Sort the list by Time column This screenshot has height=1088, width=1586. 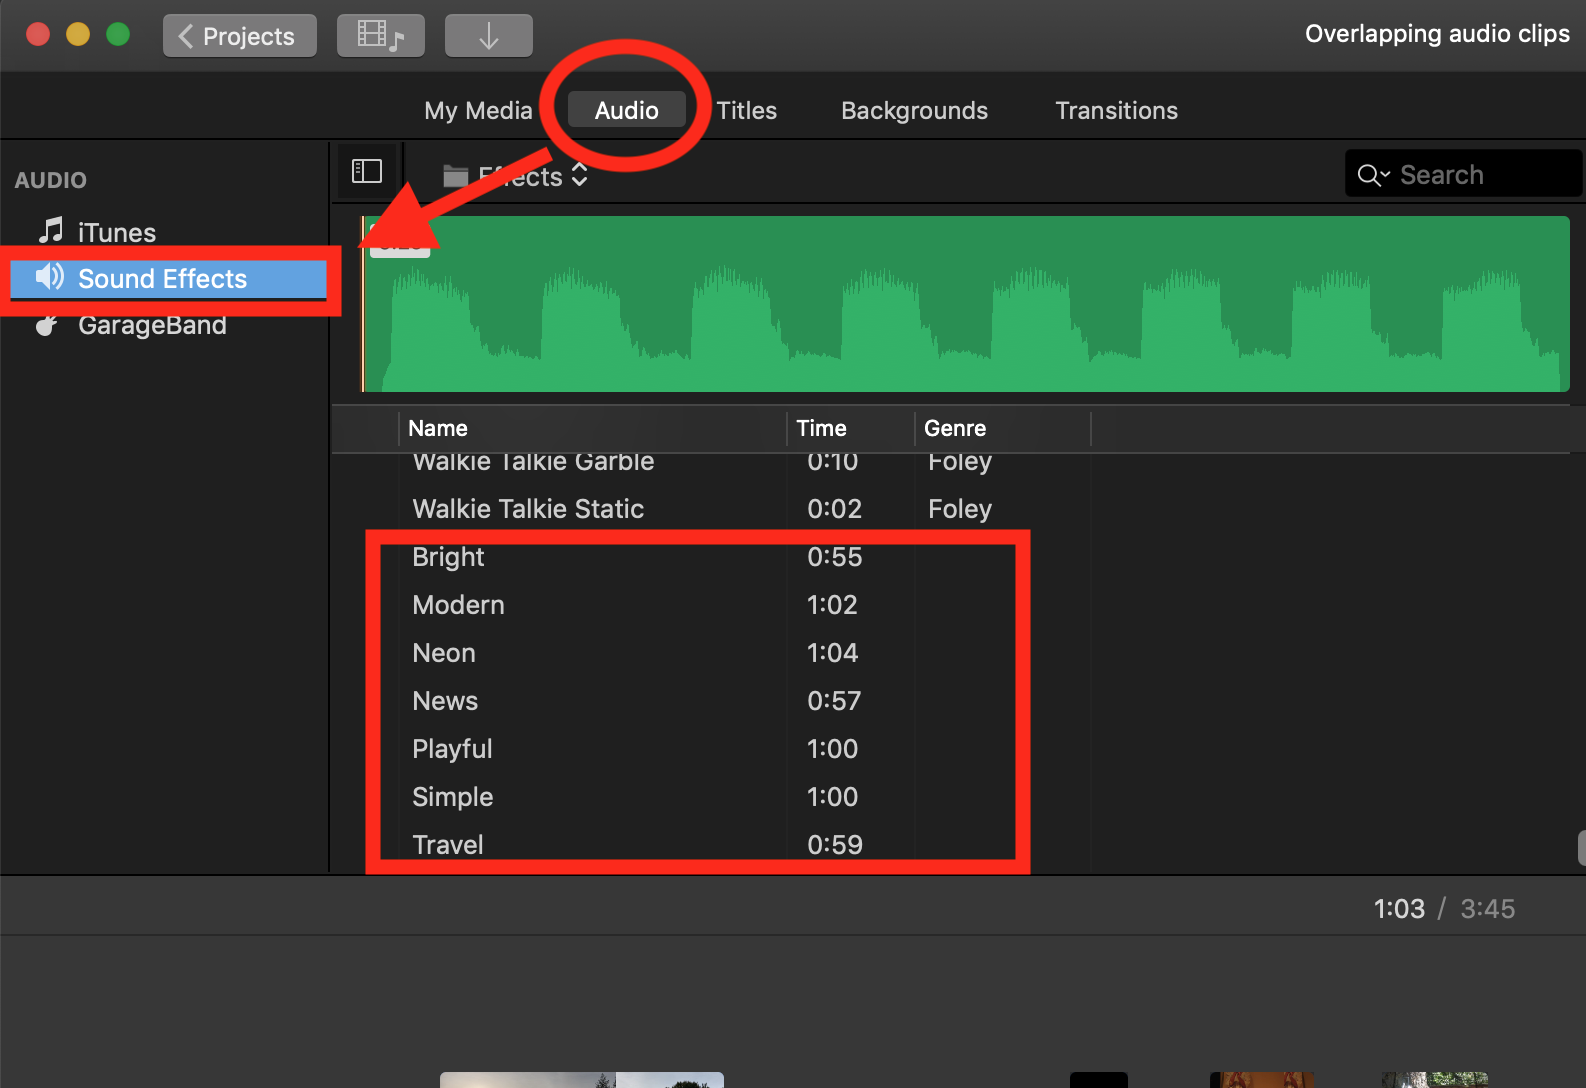(821, 428)
